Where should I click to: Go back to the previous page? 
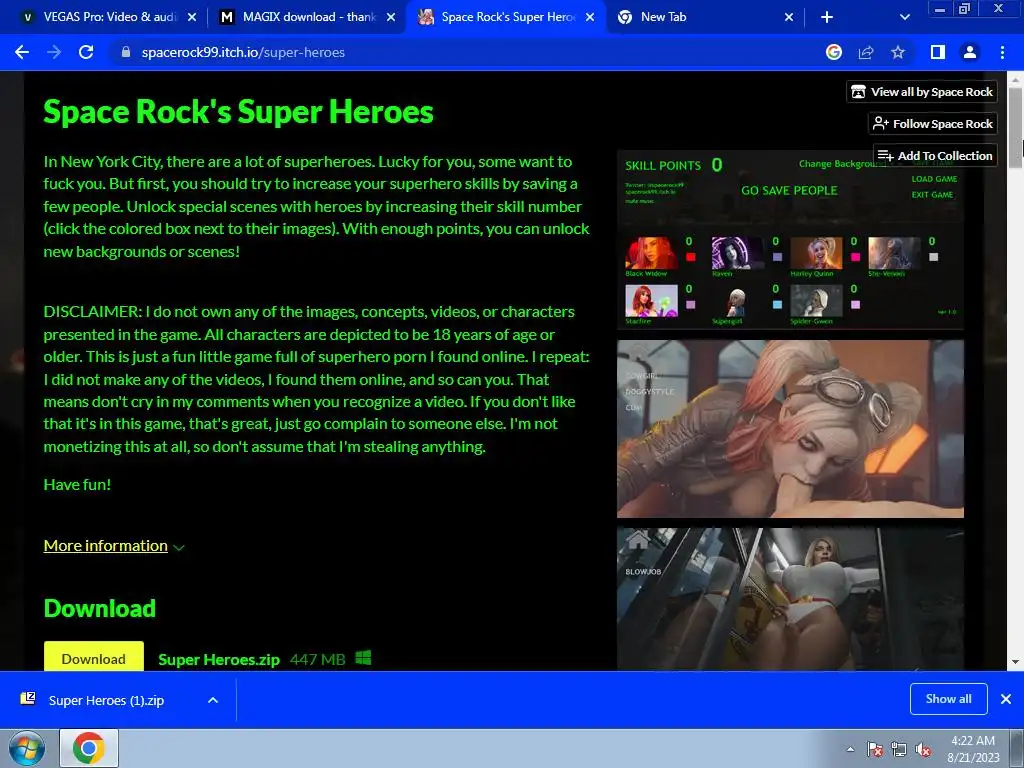click(22, 52)
